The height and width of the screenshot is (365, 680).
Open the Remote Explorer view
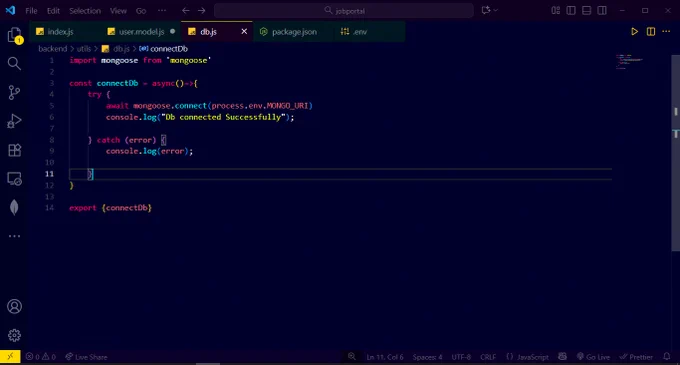click(x=14, y=179)
